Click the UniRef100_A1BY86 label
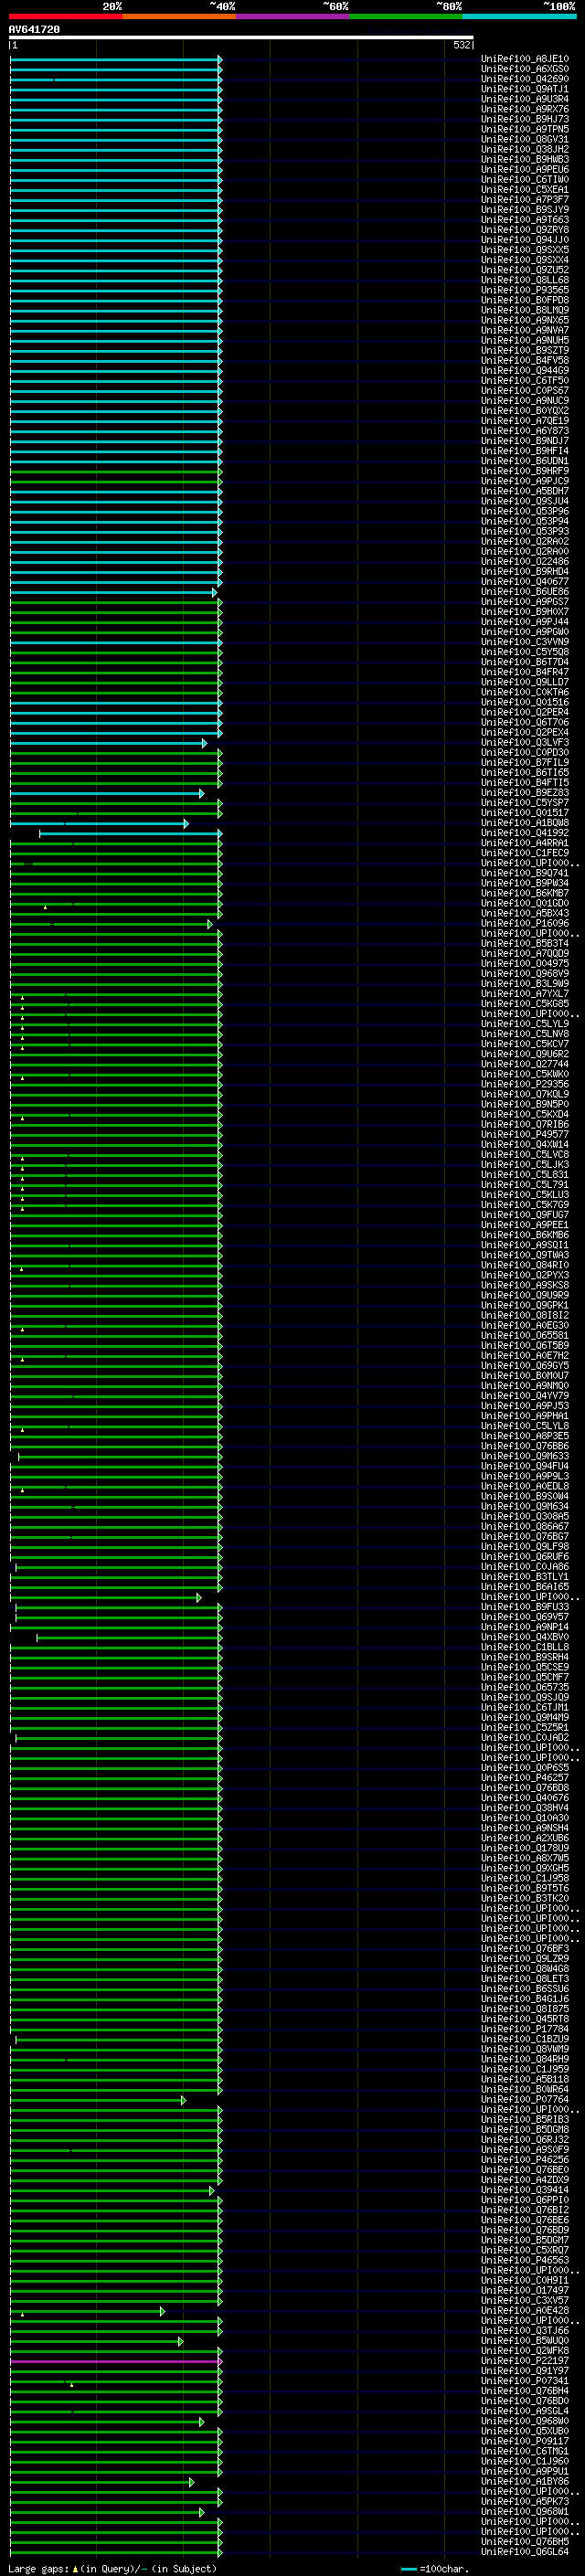Image resolution: width=585 pixels, height=2576 pixels. 525,2482
